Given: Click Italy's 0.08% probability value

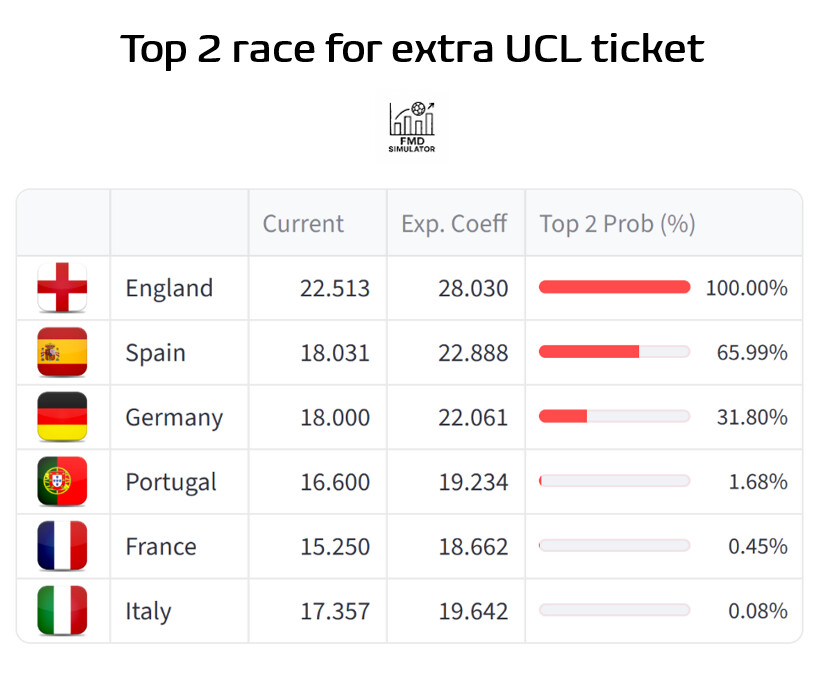Looking at the screenshot, I should [758, 611].
